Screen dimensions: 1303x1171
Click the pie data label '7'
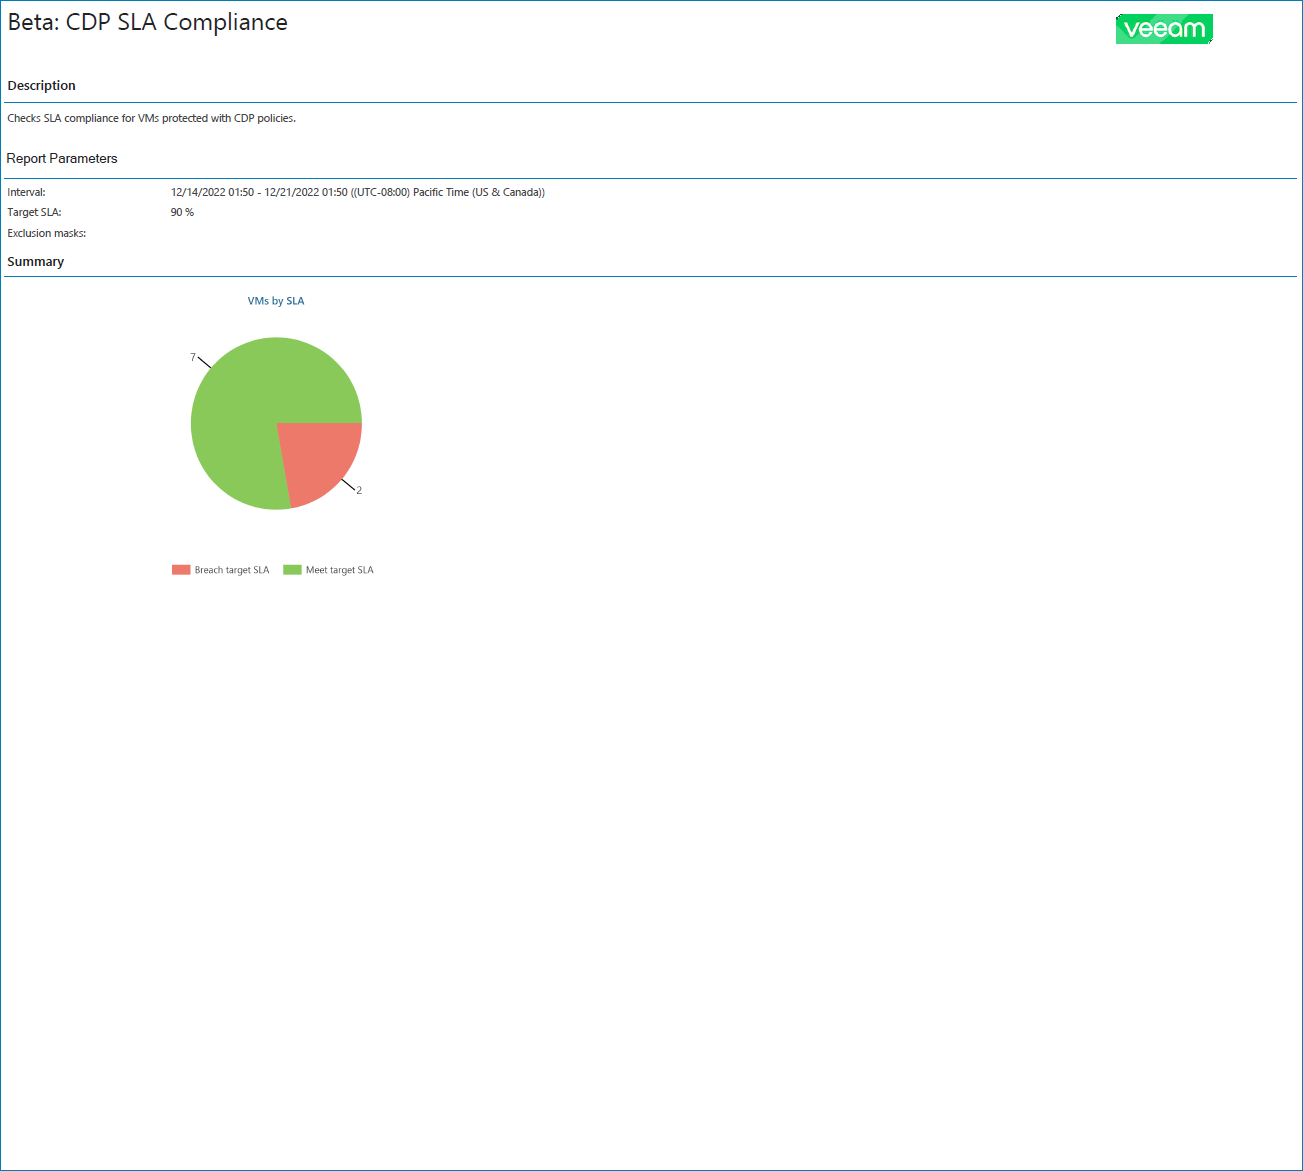click(x=193, y=357)
